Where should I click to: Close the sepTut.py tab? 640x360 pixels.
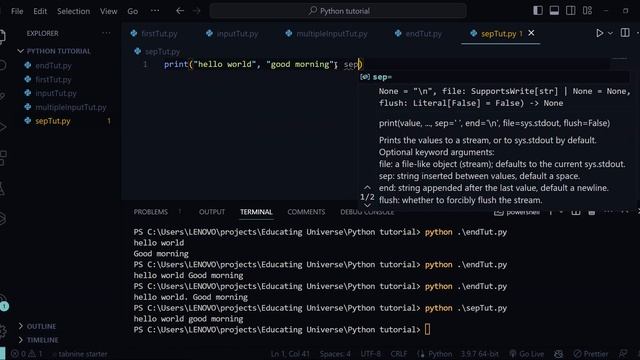(x=531, y=33)
